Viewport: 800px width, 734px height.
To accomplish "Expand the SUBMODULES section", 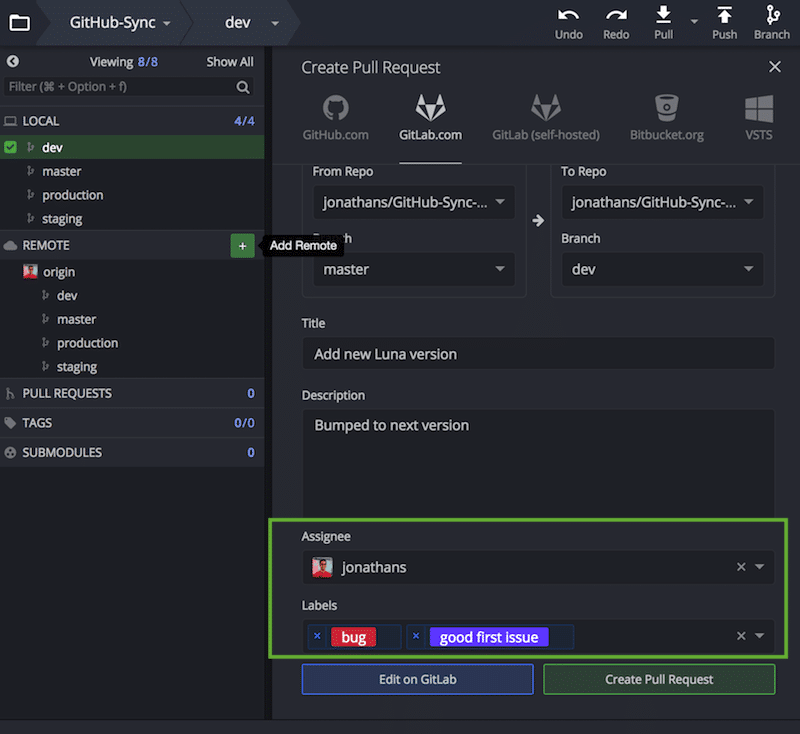I will [x=132, y=452].
